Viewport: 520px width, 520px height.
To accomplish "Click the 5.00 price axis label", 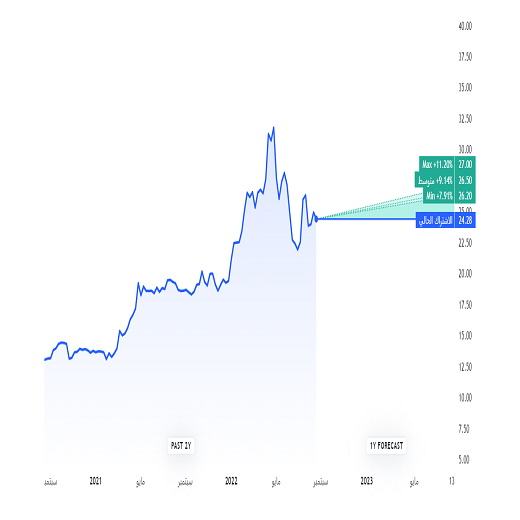I will pyautogui.click(x=464, y=459).
